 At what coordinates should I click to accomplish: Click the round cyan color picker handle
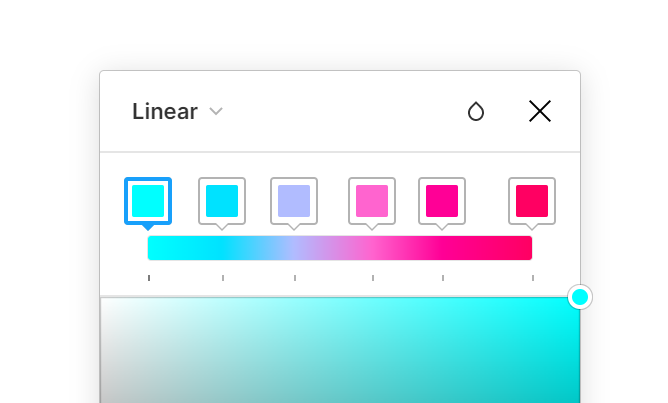[x=580, y=297]
